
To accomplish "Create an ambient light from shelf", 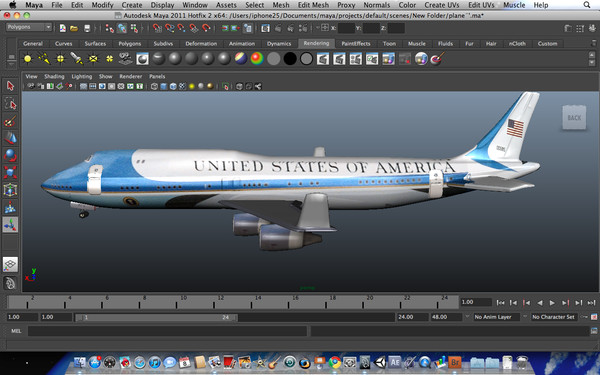I will click(x=28, y=59).
